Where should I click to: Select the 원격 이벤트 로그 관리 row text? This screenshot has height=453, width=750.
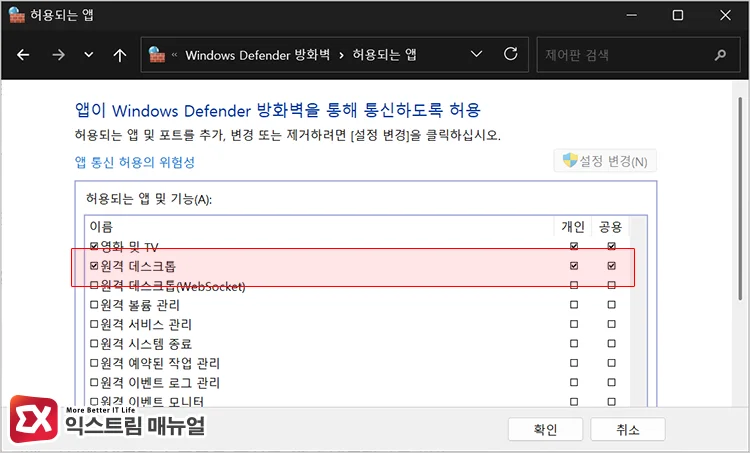pyautogui.click(x=160, y=383)
